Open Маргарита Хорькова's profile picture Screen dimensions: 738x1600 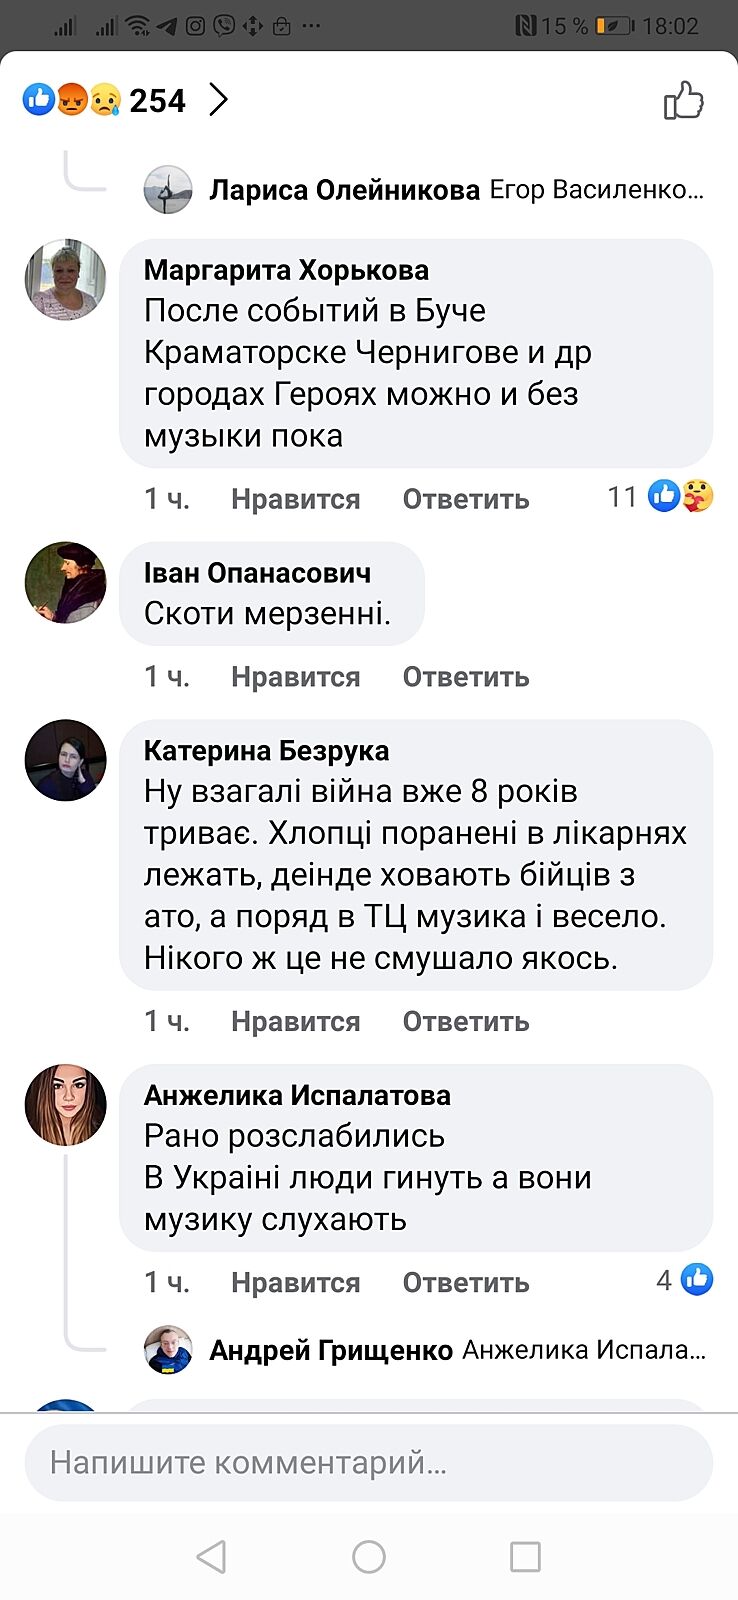pyautogui.click(x=66, y=280)
